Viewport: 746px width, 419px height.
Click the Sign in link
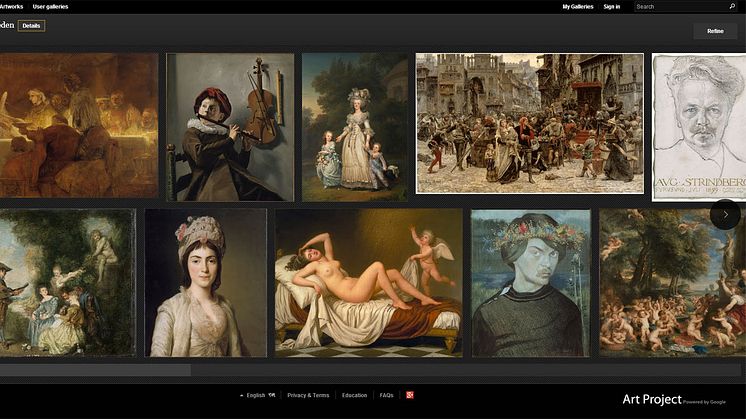point(611,7)
